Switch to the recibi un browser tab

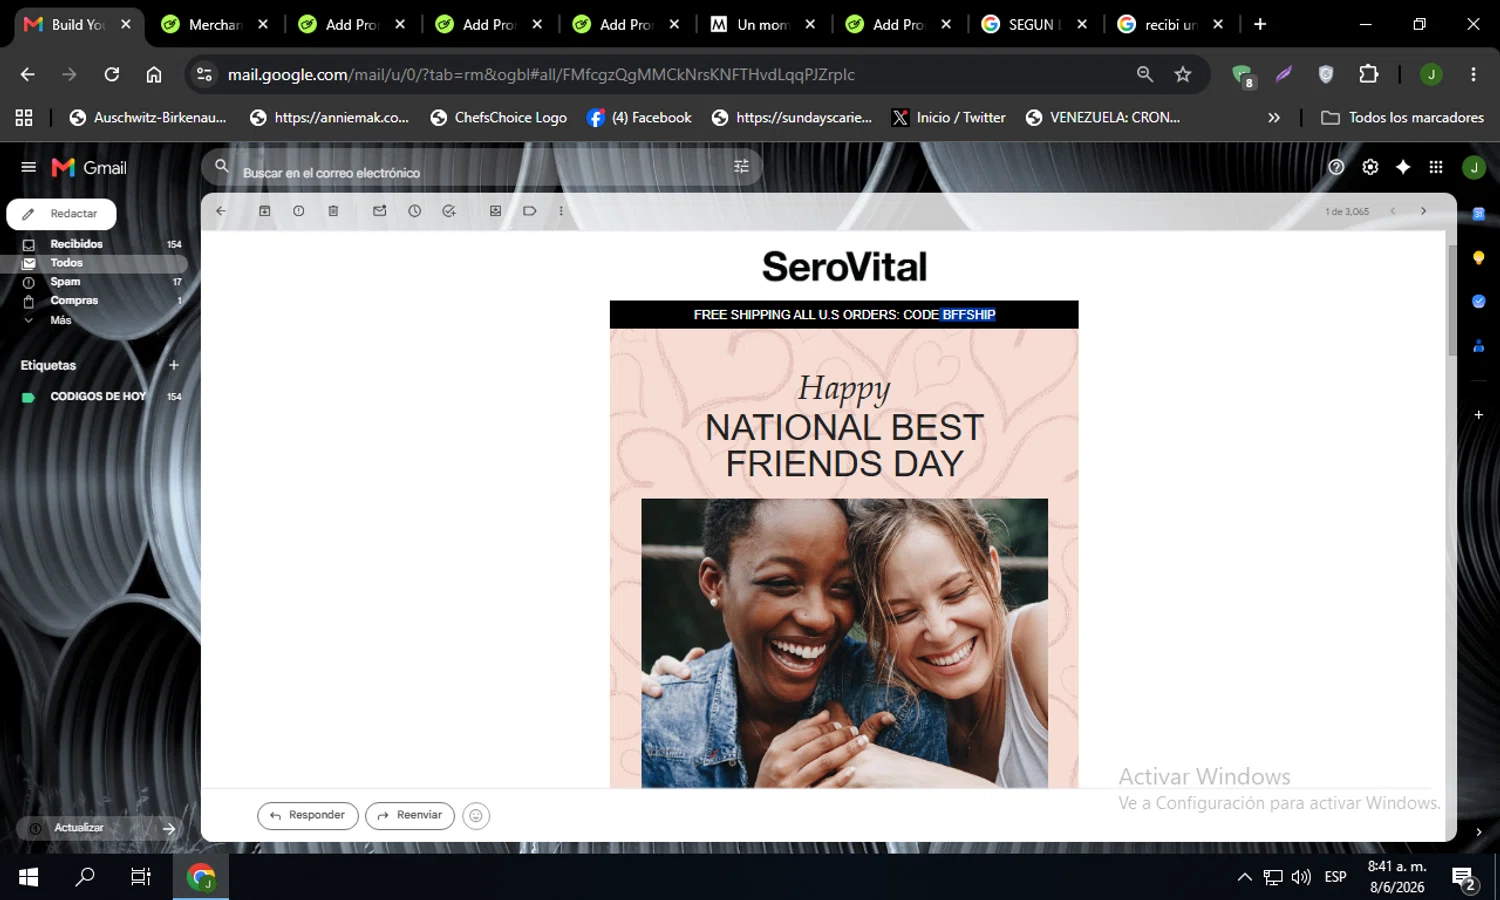[1171, 24]
